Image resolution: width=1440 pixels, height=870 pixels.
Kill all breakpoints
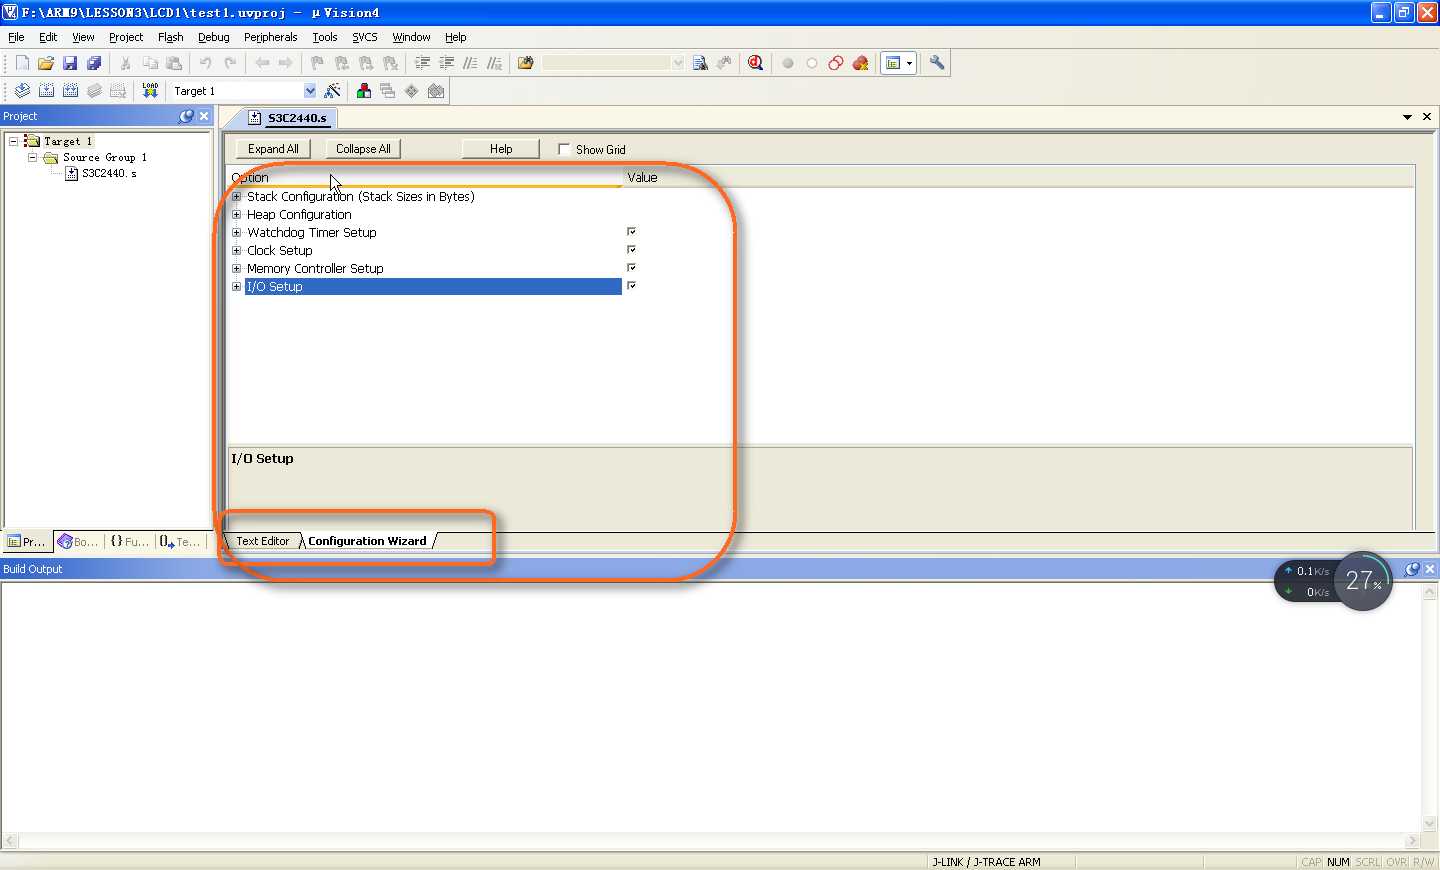coord(860,63)
